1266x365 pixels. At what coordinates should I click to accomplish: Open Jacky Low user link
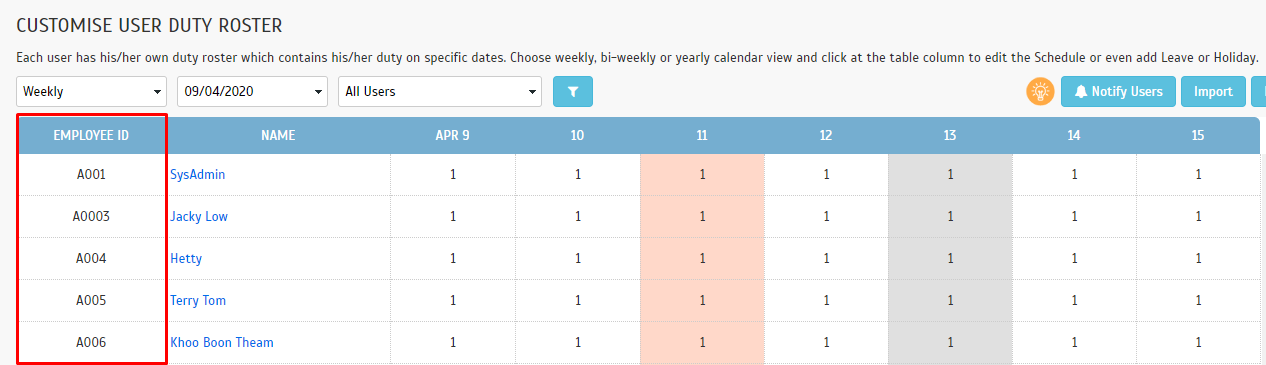[x=199, y=216]
